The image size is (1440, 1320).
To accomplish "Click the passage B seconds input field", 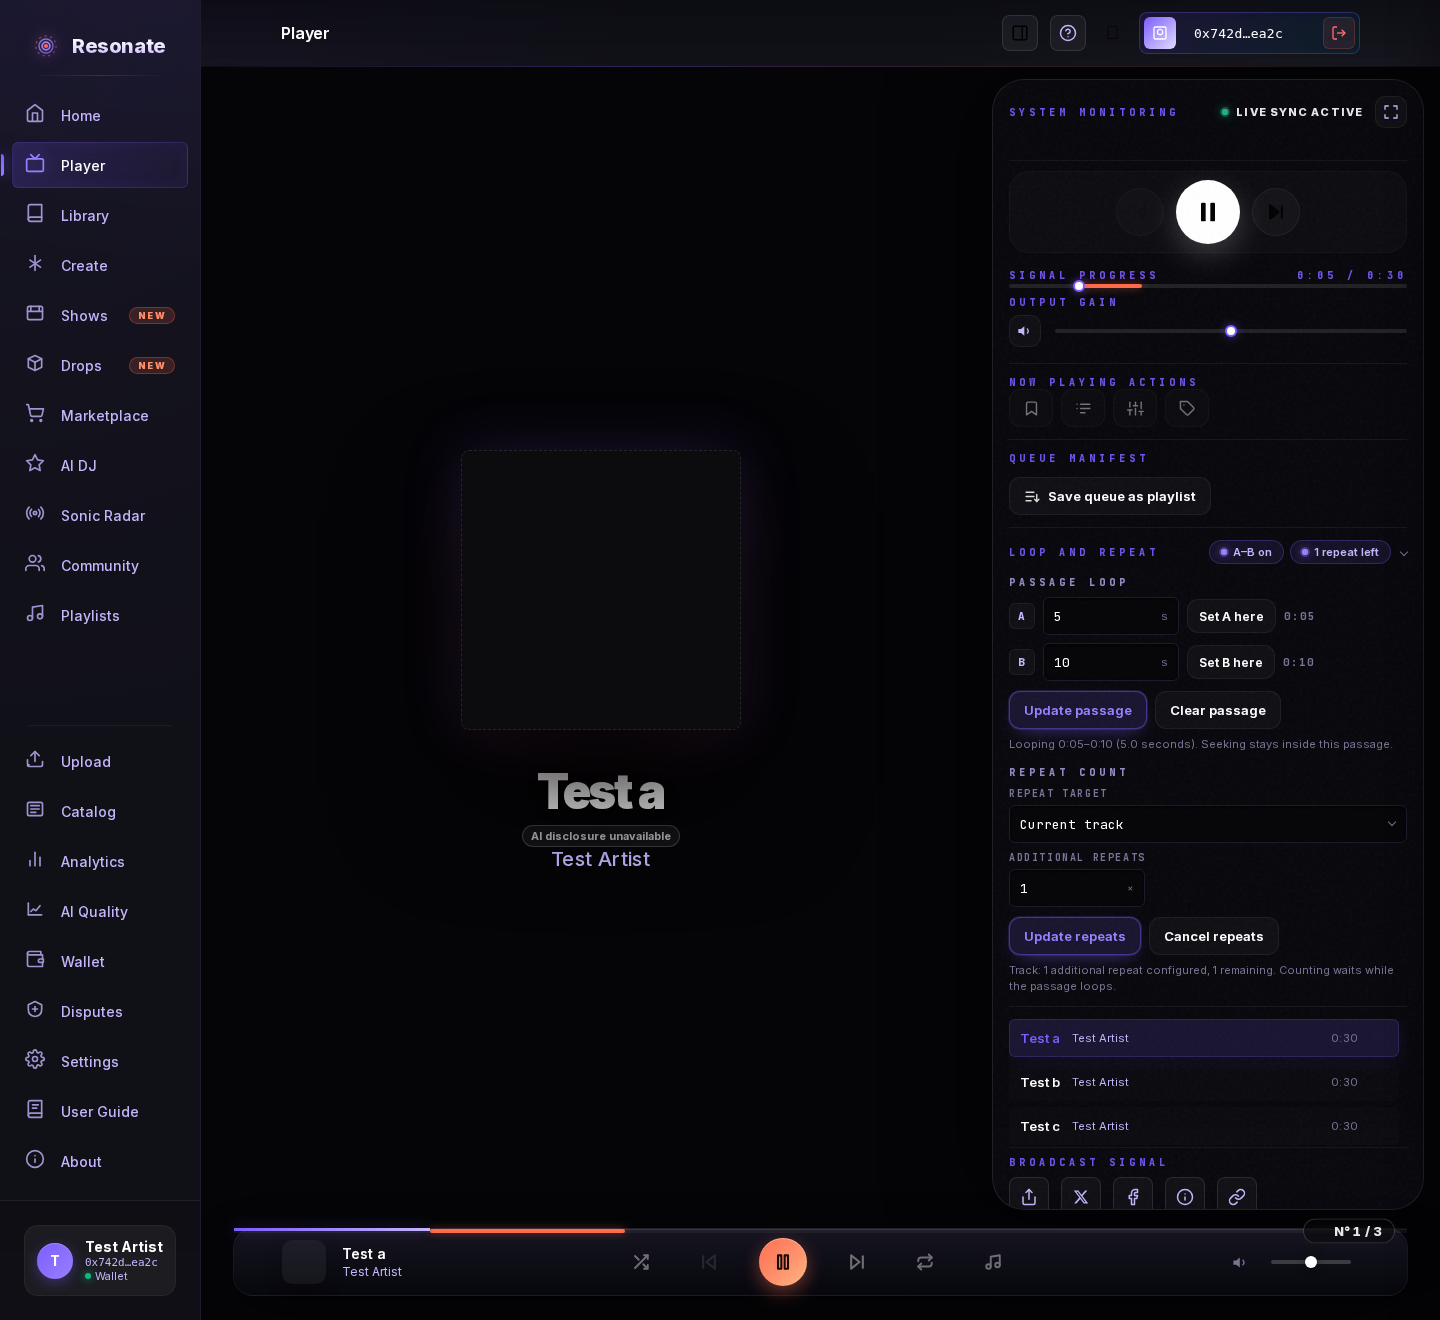I will 1111,662.
